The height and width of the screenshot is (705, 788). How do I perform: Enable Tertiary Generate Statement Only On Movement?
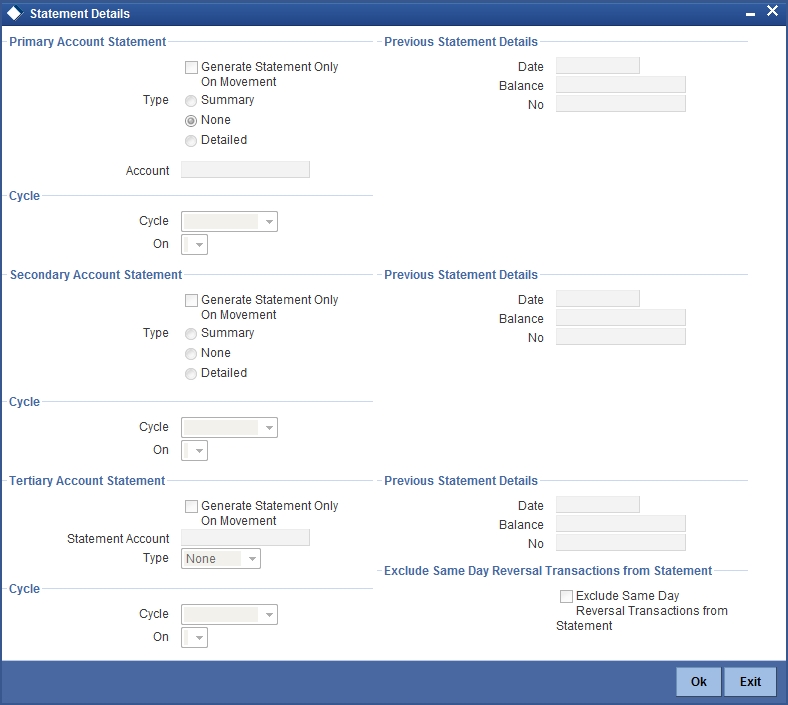tap(191, 507)
